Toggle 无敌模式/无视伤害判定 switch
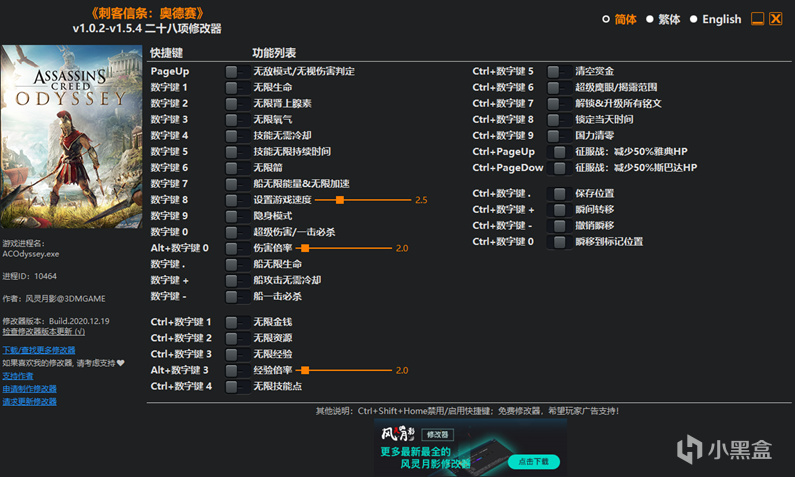This screenshot has height=477, width=795. pos(237,71)
